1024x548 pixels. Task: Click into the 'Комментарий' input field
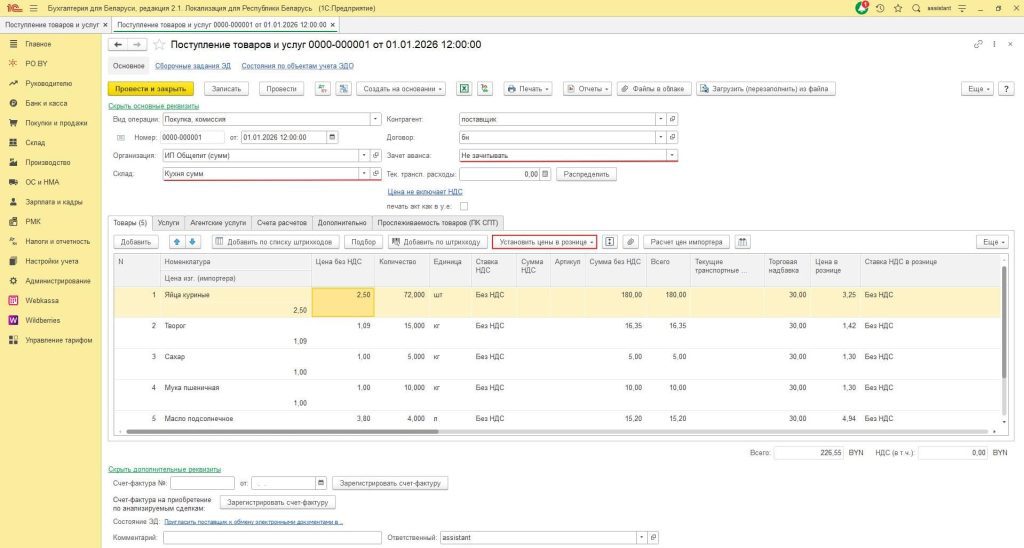271,538
